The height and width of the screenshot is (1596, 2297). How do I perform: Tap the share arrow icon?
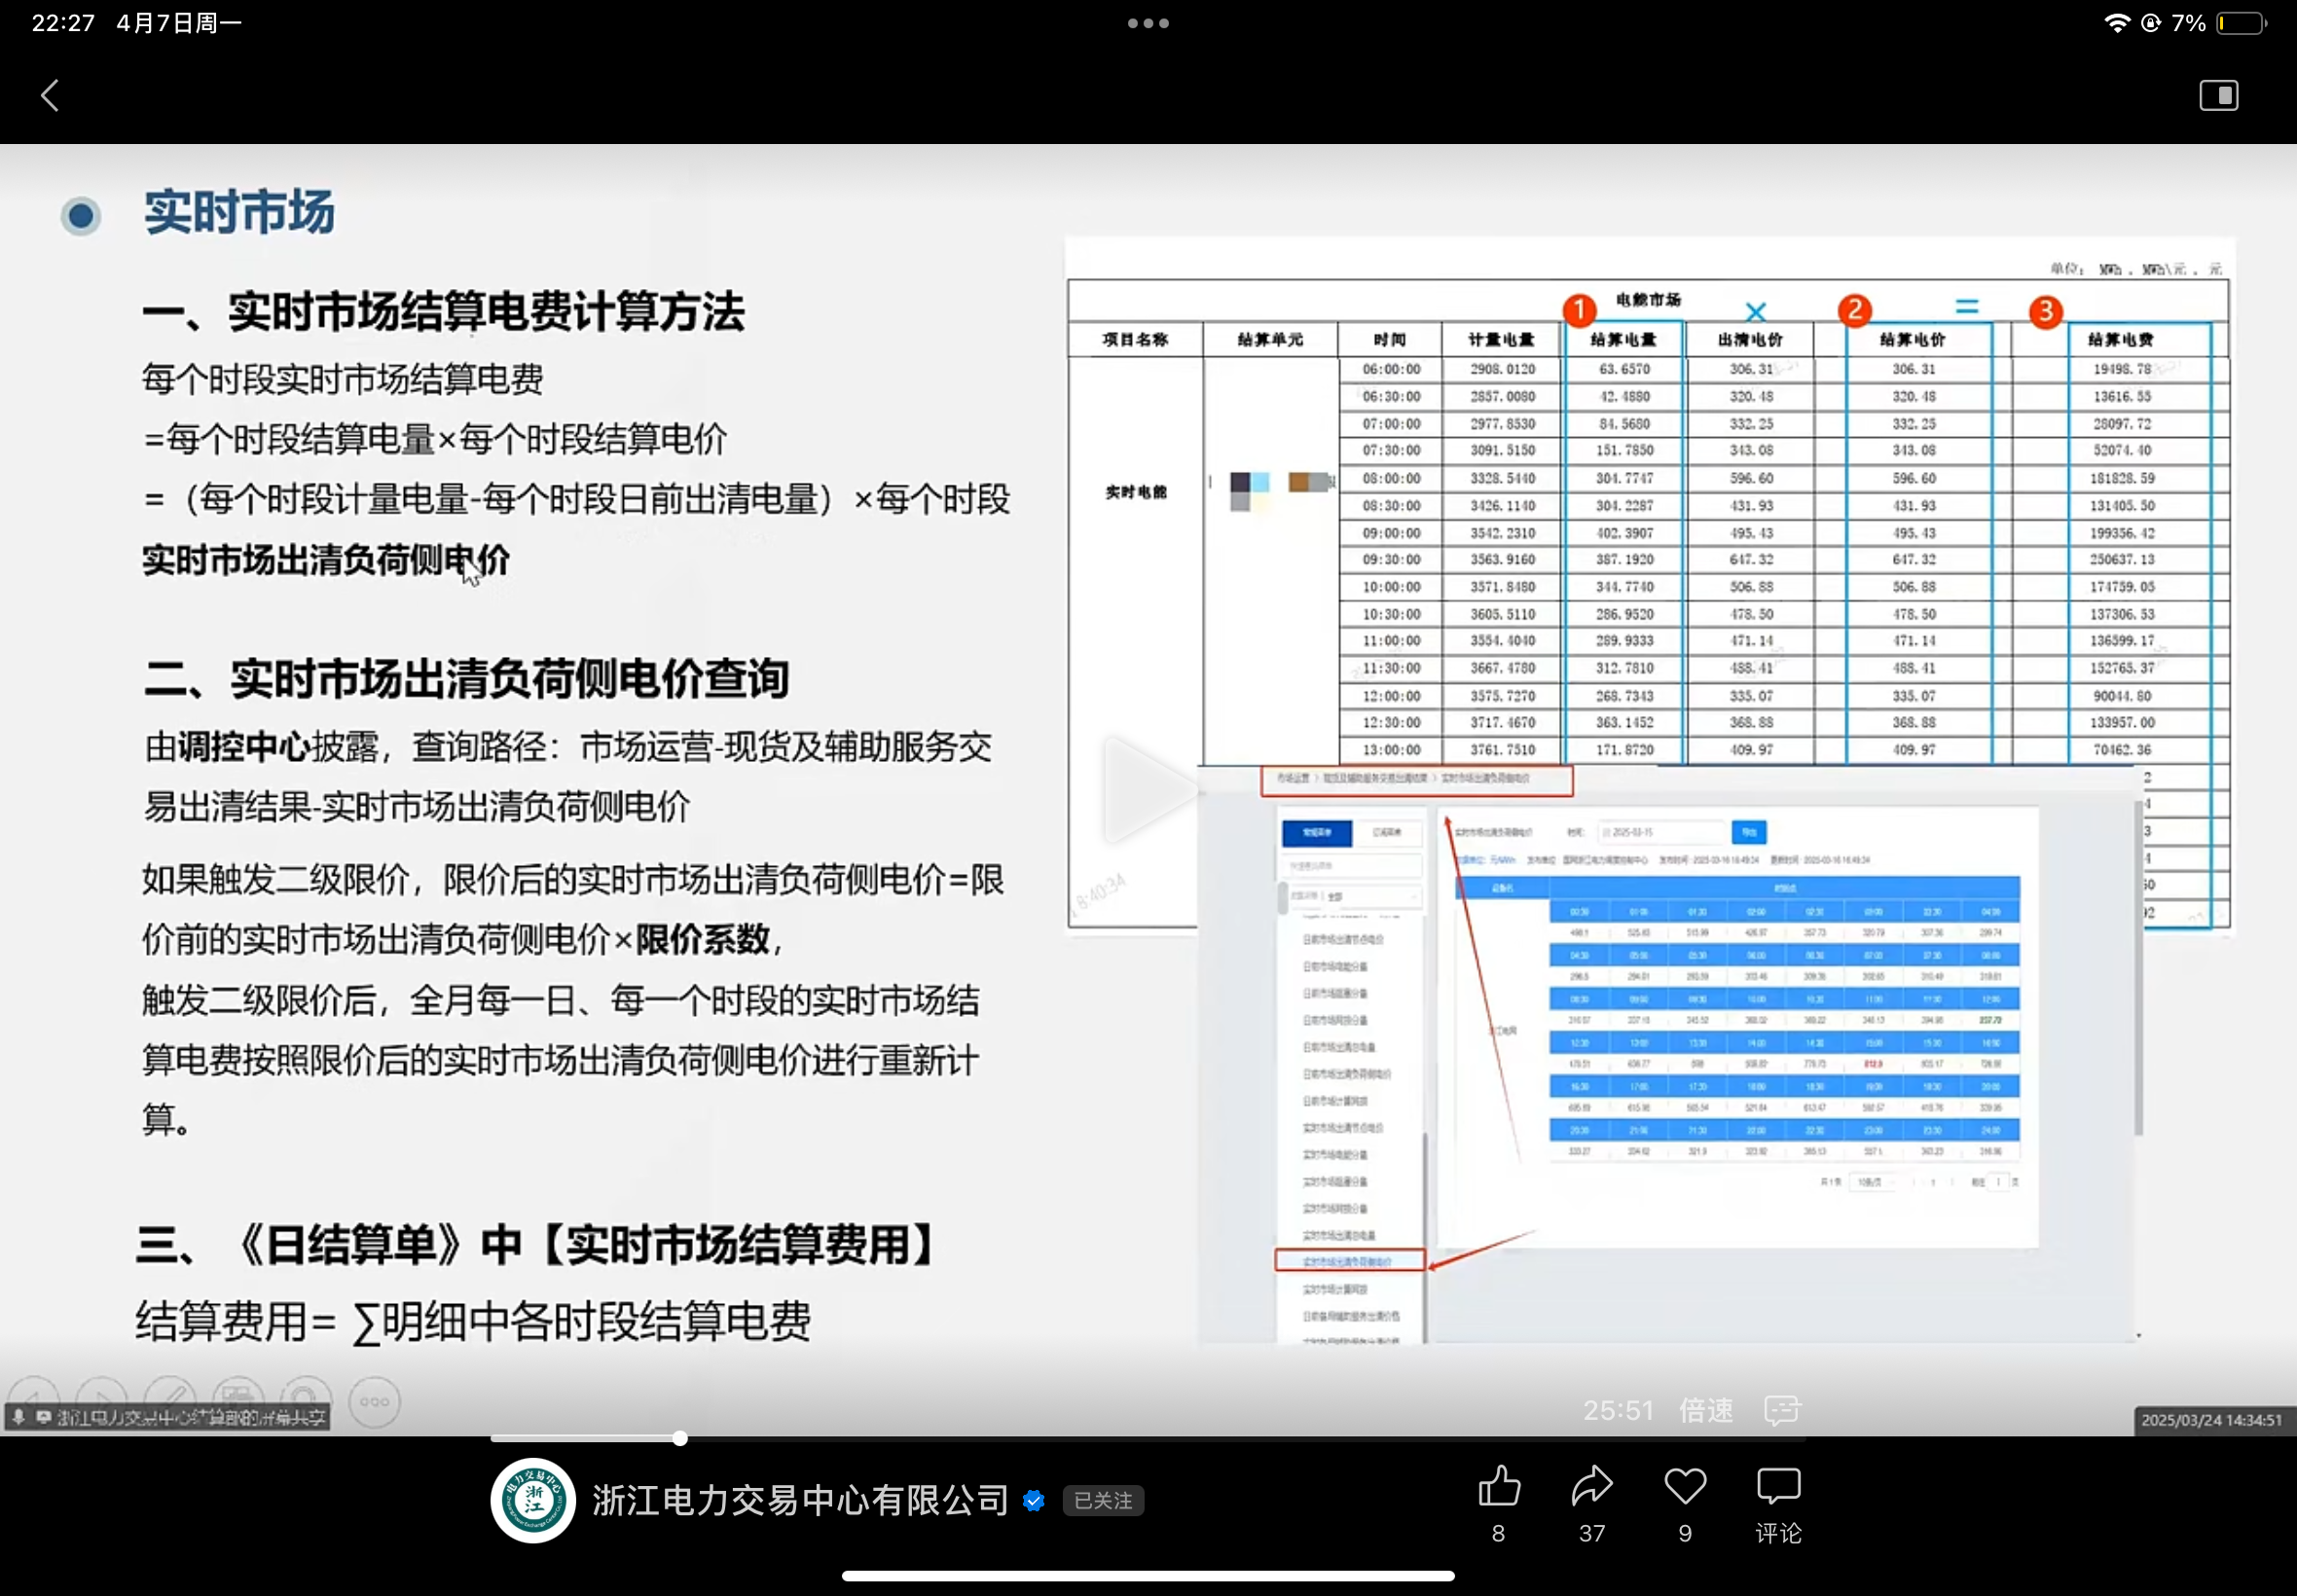point(1591,1486)
